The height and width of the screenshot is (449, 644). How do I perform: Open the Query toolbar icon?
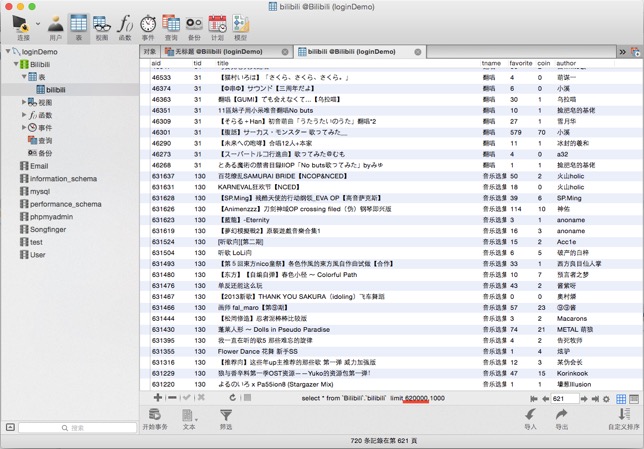[x=171, y=27]
